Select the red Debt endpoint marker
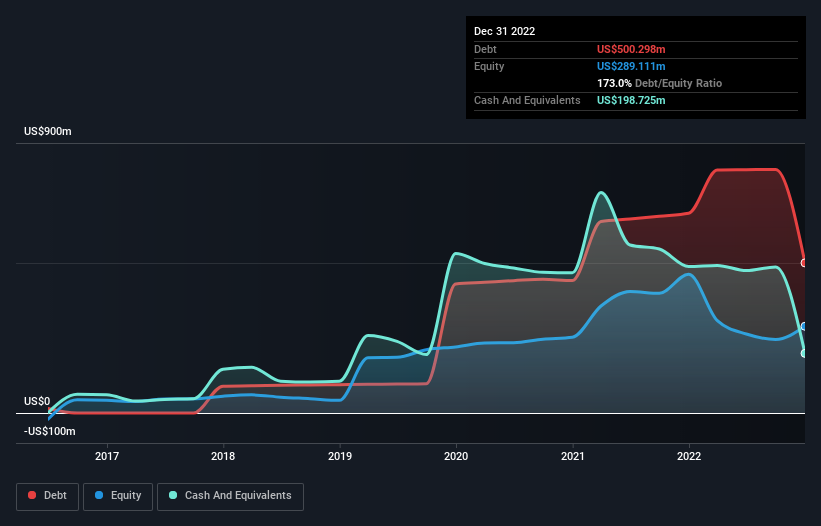The image size is (821, 526). (804, 263)
